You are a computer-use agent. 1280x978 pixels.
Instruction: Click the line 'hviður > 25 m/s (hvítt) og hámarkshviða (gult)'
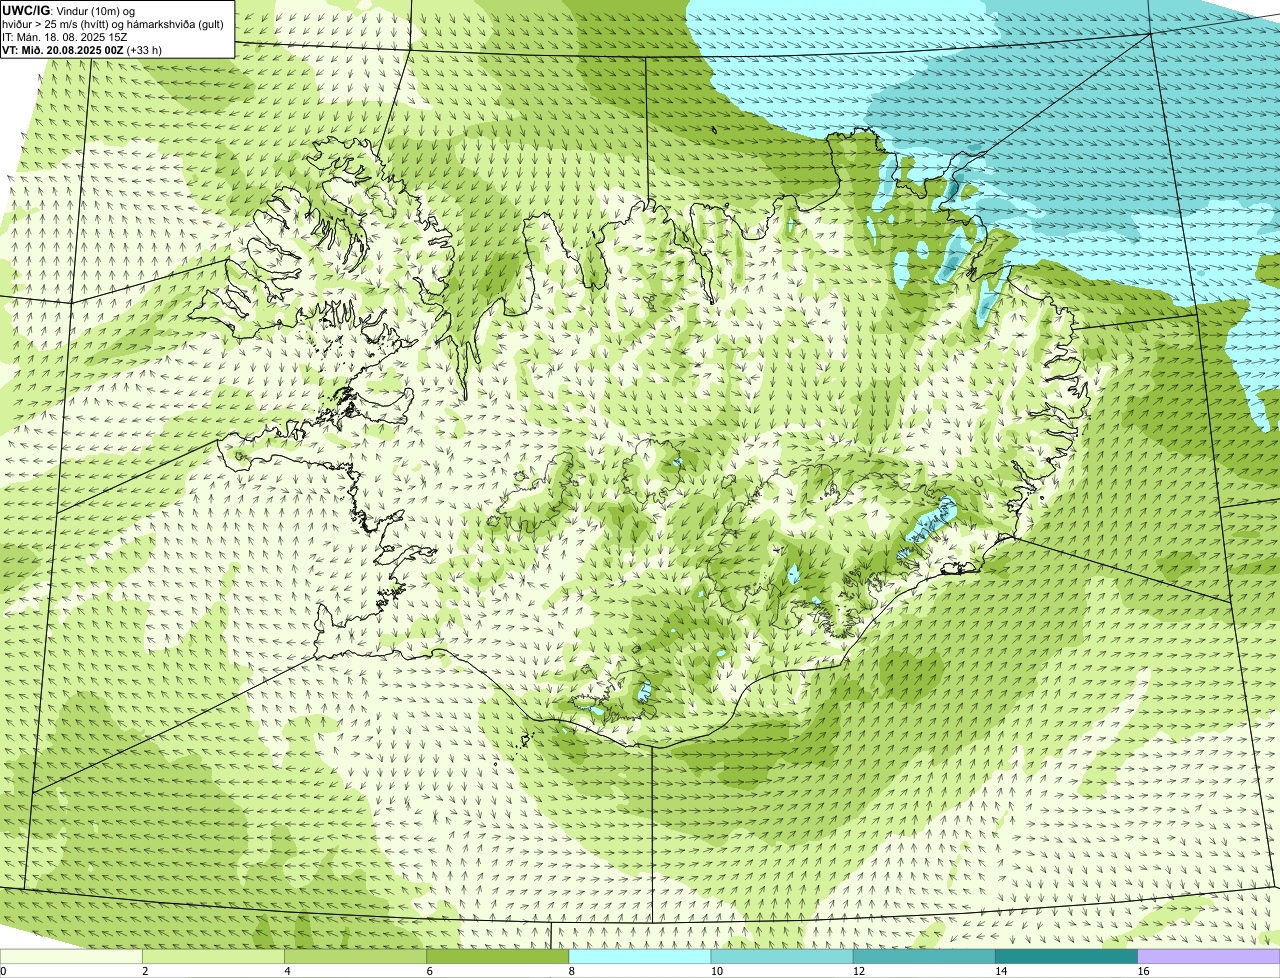point(112,24)
